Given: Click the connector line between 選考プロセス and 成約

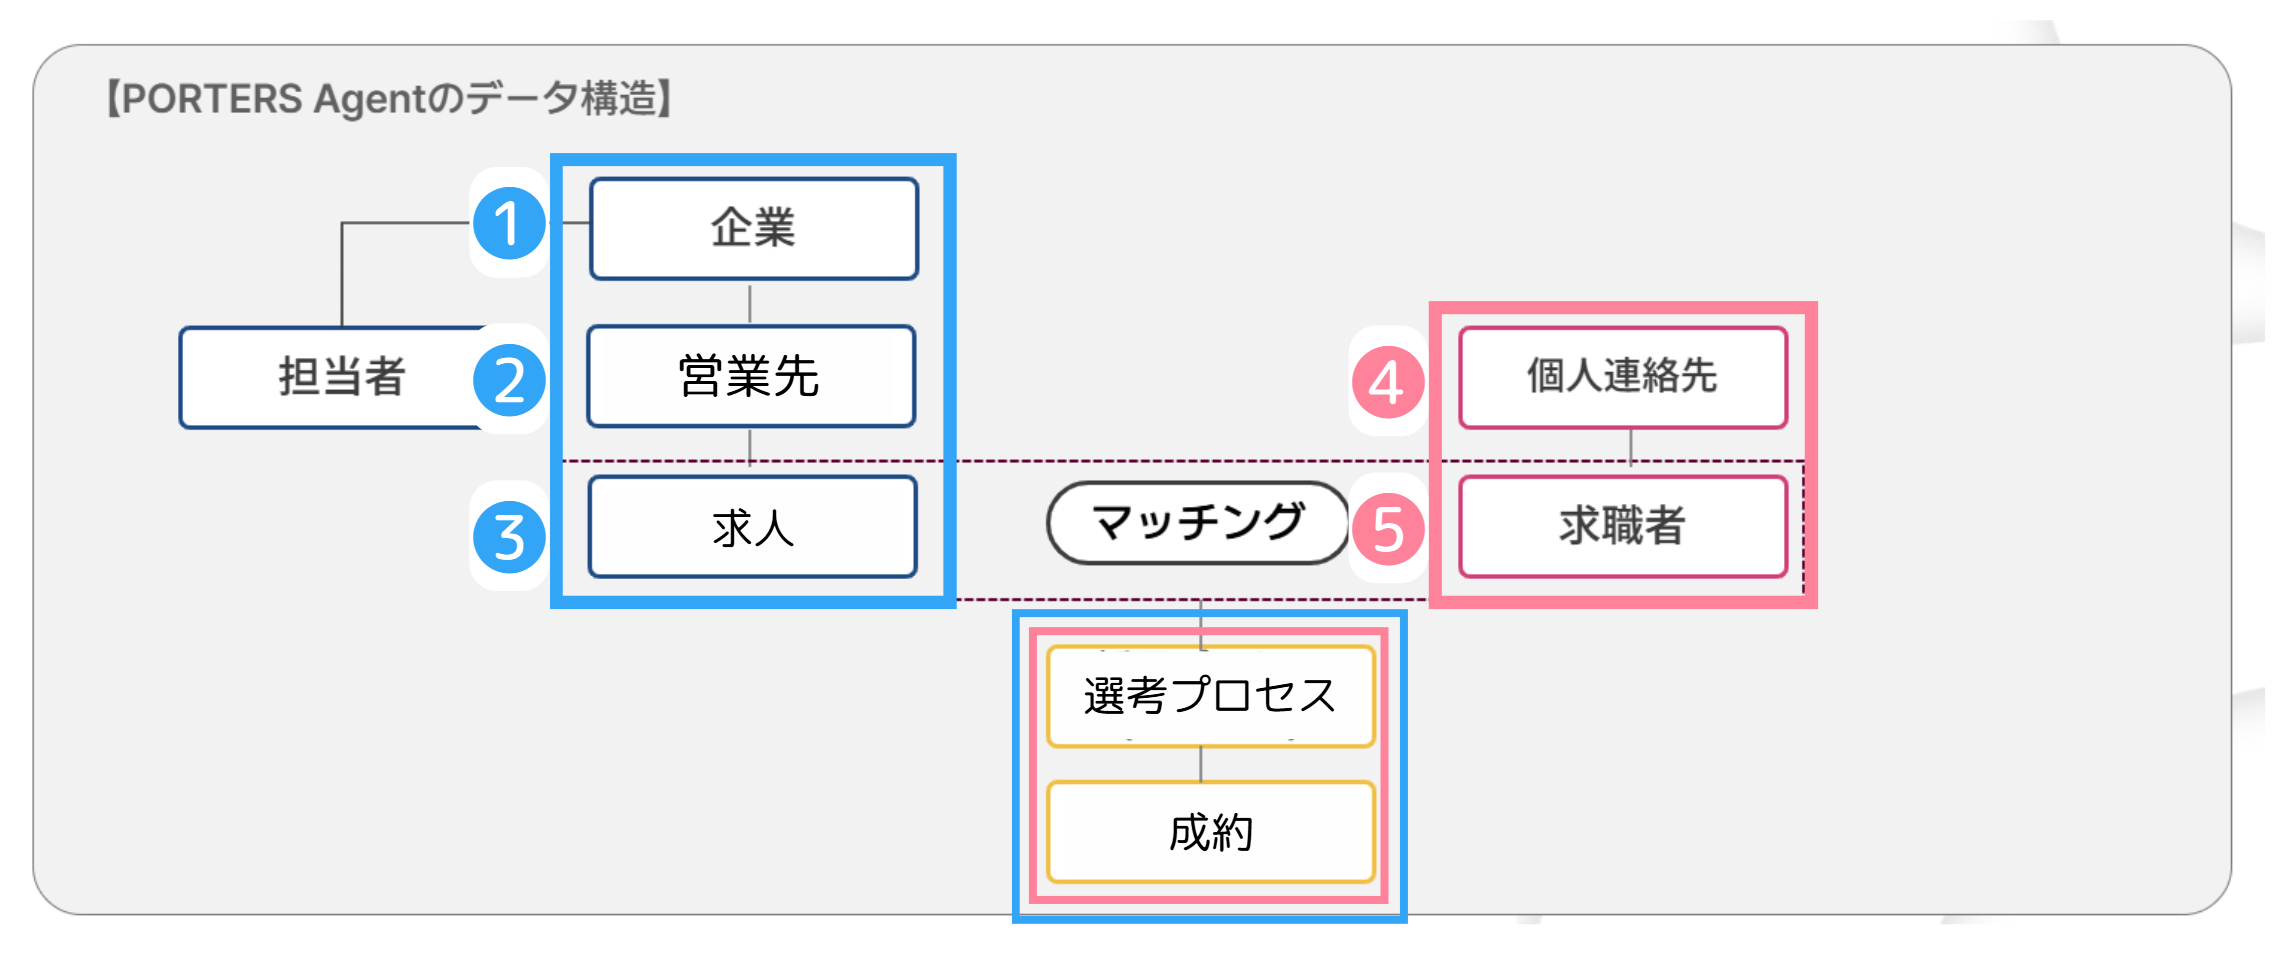Looking at the screenshot, I should [x=1201, y=764].
